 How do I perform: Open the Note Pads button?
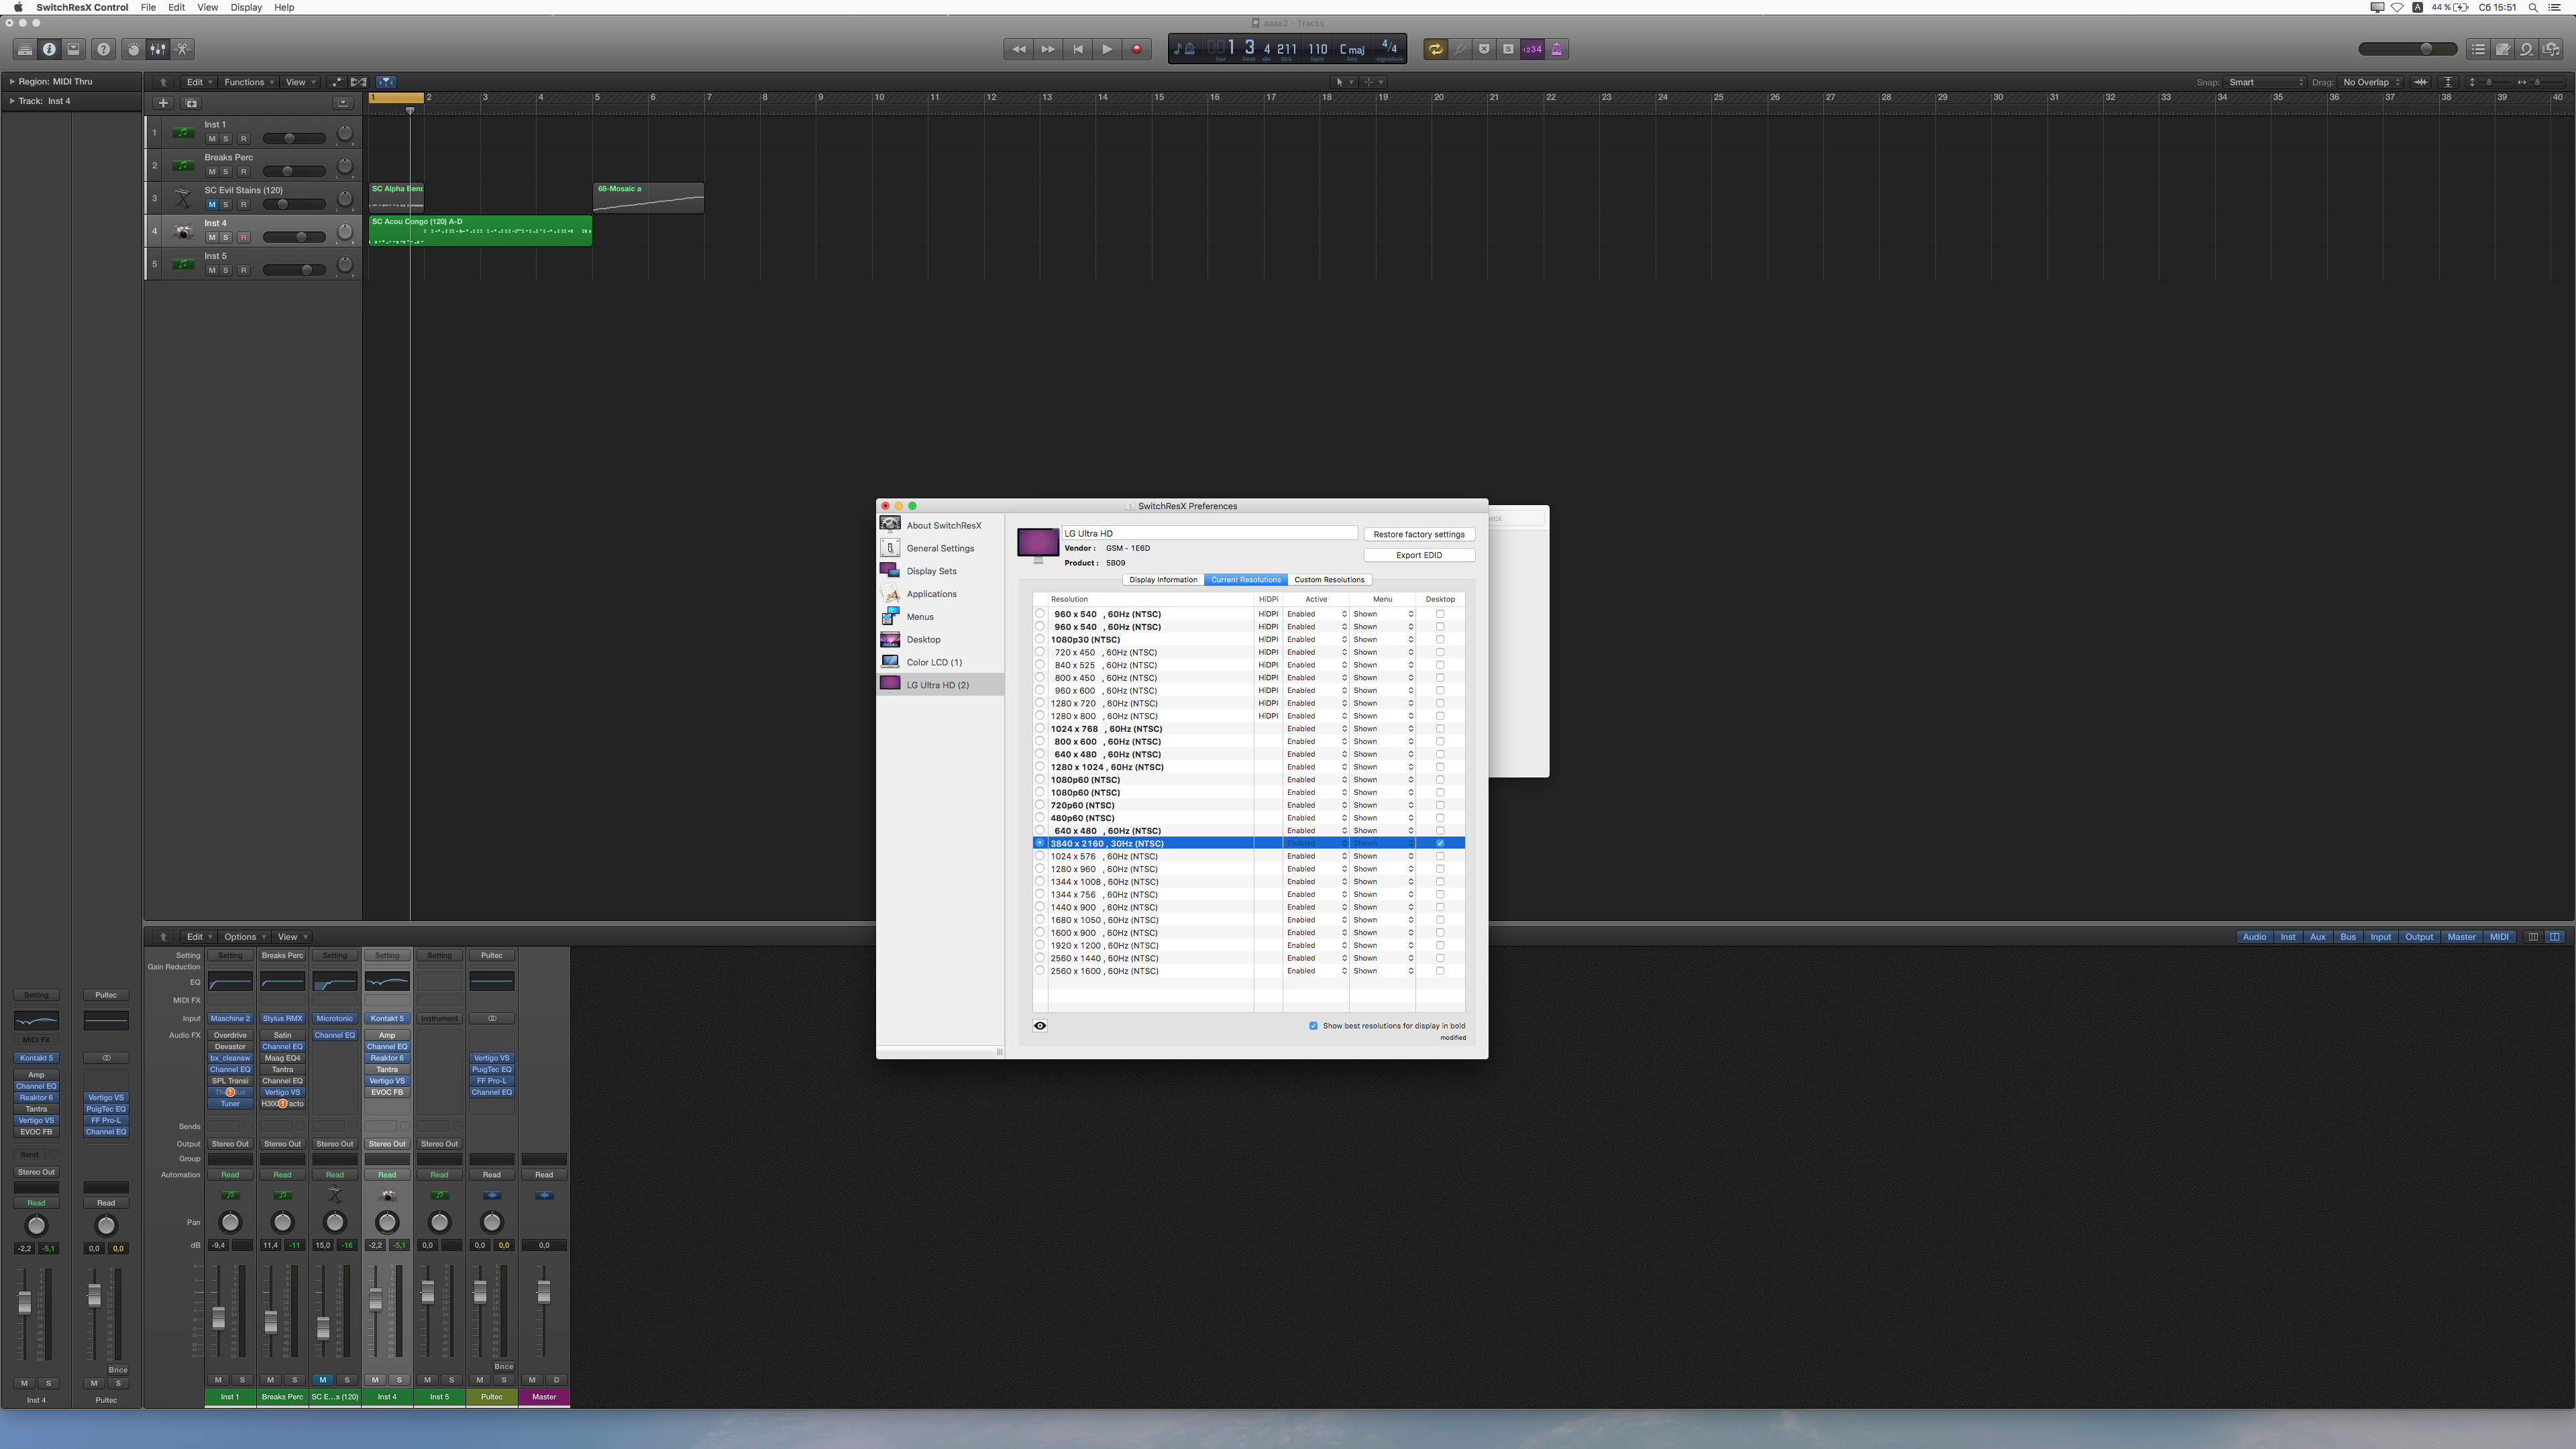tap(2502, 49)
